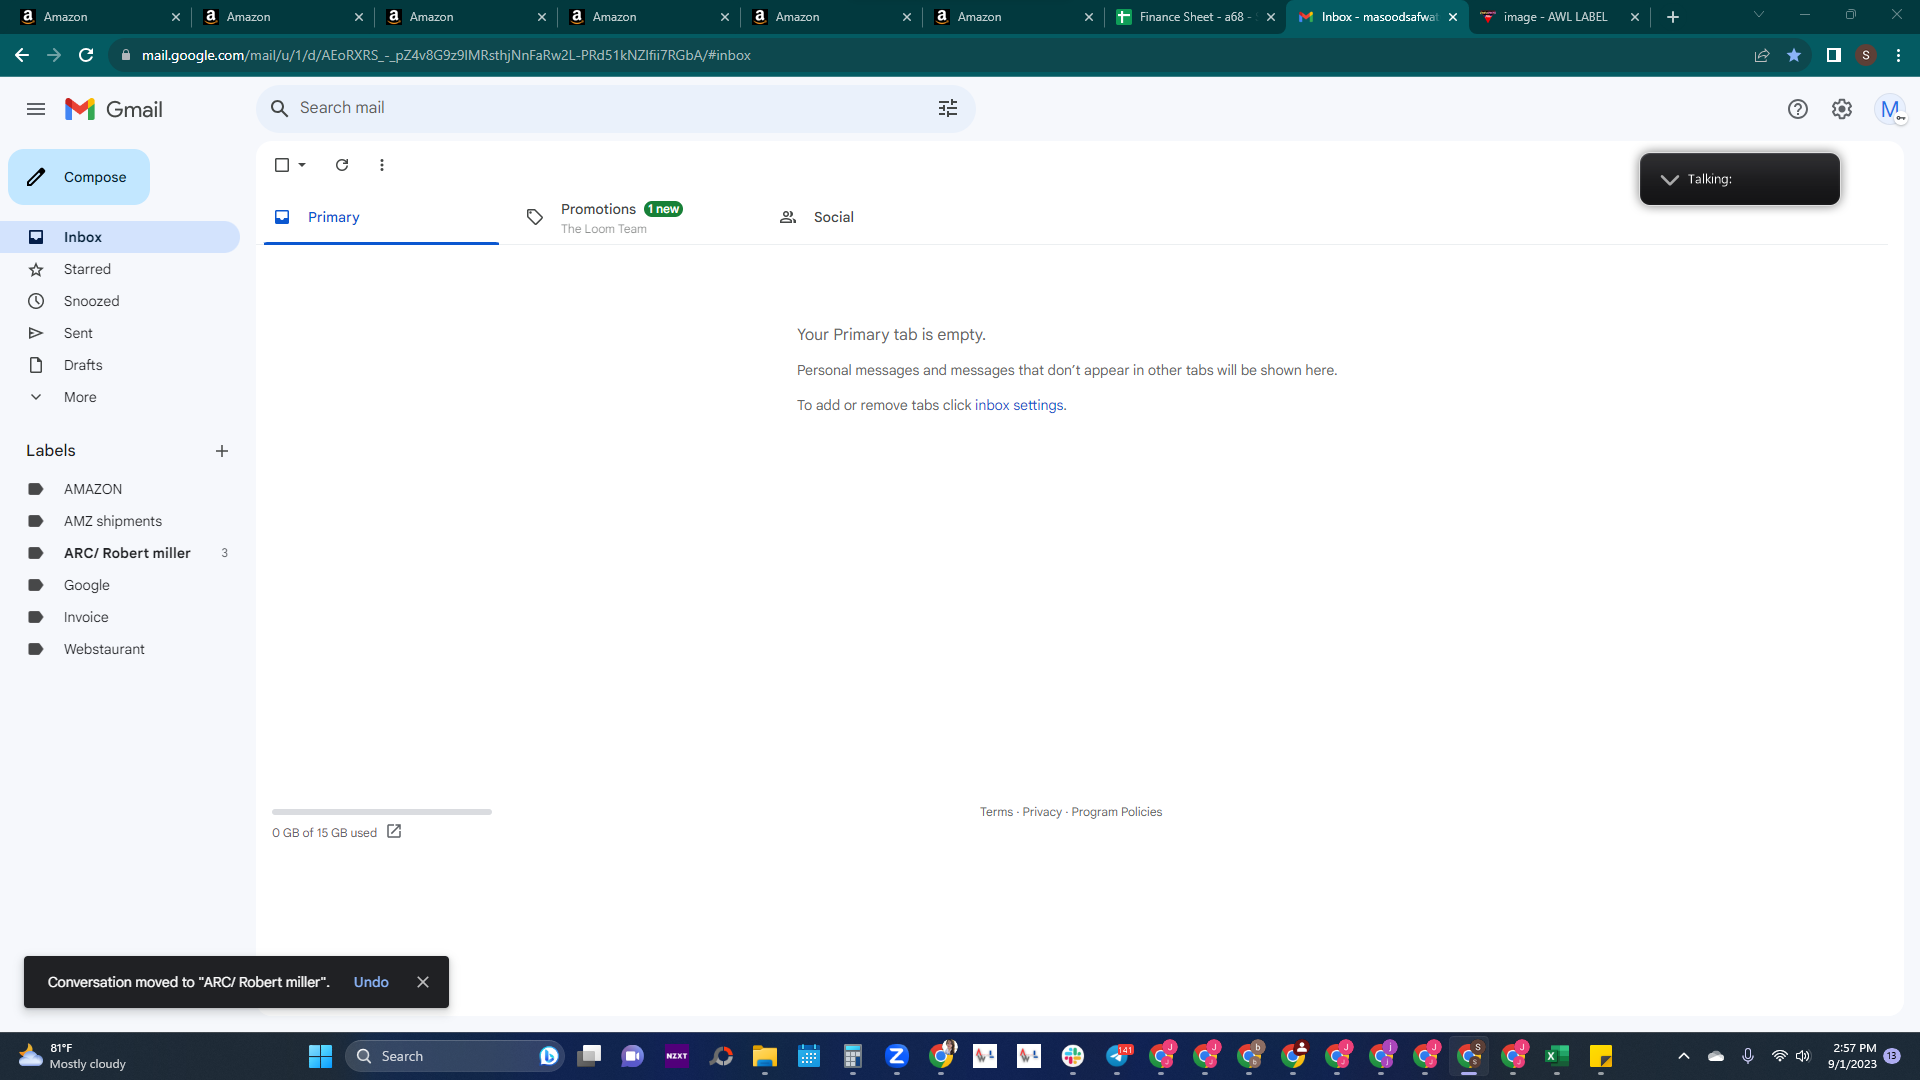Switch to the Promotions tab
This screenshot has width=1920, height=1080.
(635, 217)
